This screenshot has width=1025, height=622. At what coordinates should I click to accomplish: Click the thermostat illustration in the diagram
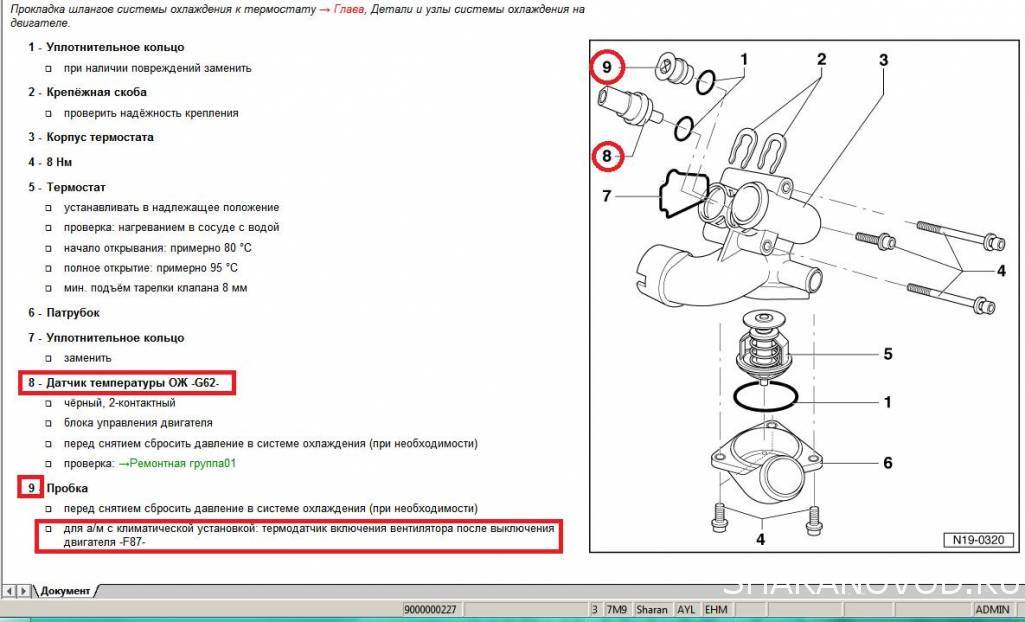point(765,347)
